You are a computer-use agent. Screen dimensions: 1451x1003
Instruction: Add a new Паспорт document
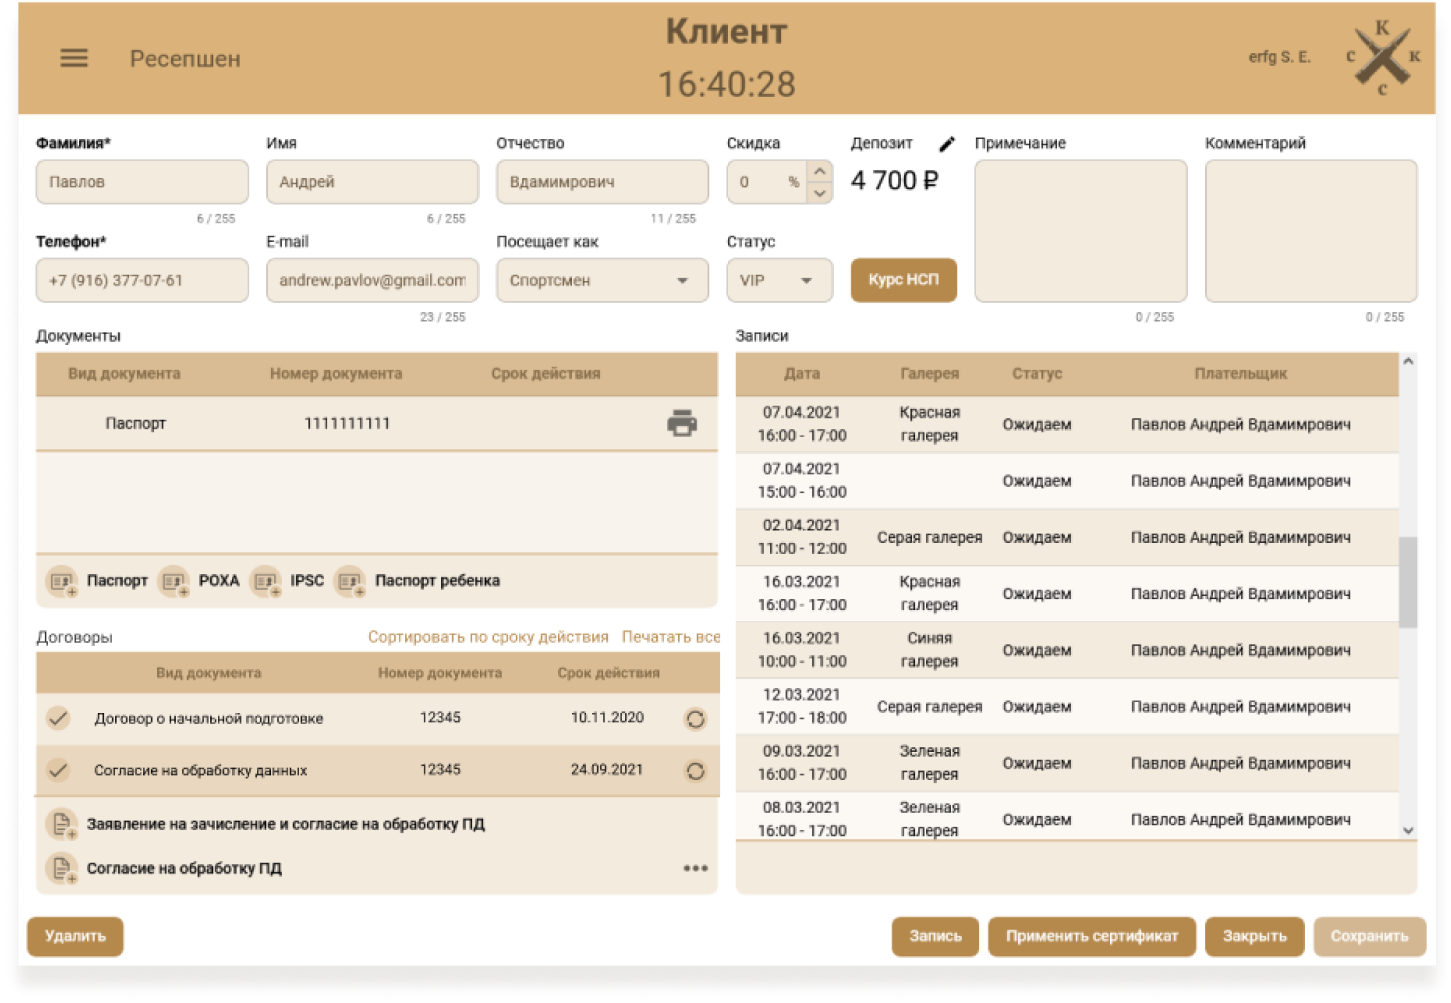63,581
